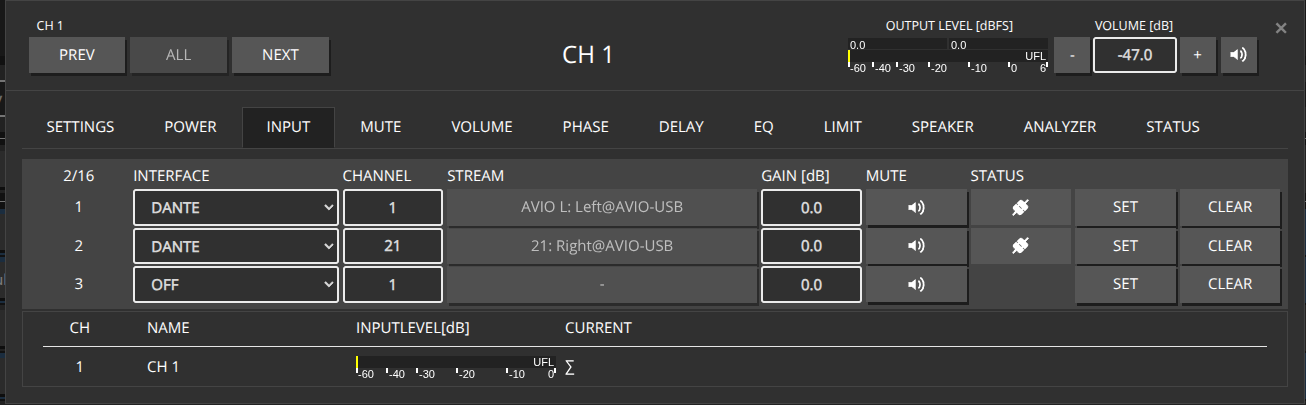Toggle mute for input row 2
Image resolution: width=1306 pixels, height=405 pixels.
(x=916, y=246)
